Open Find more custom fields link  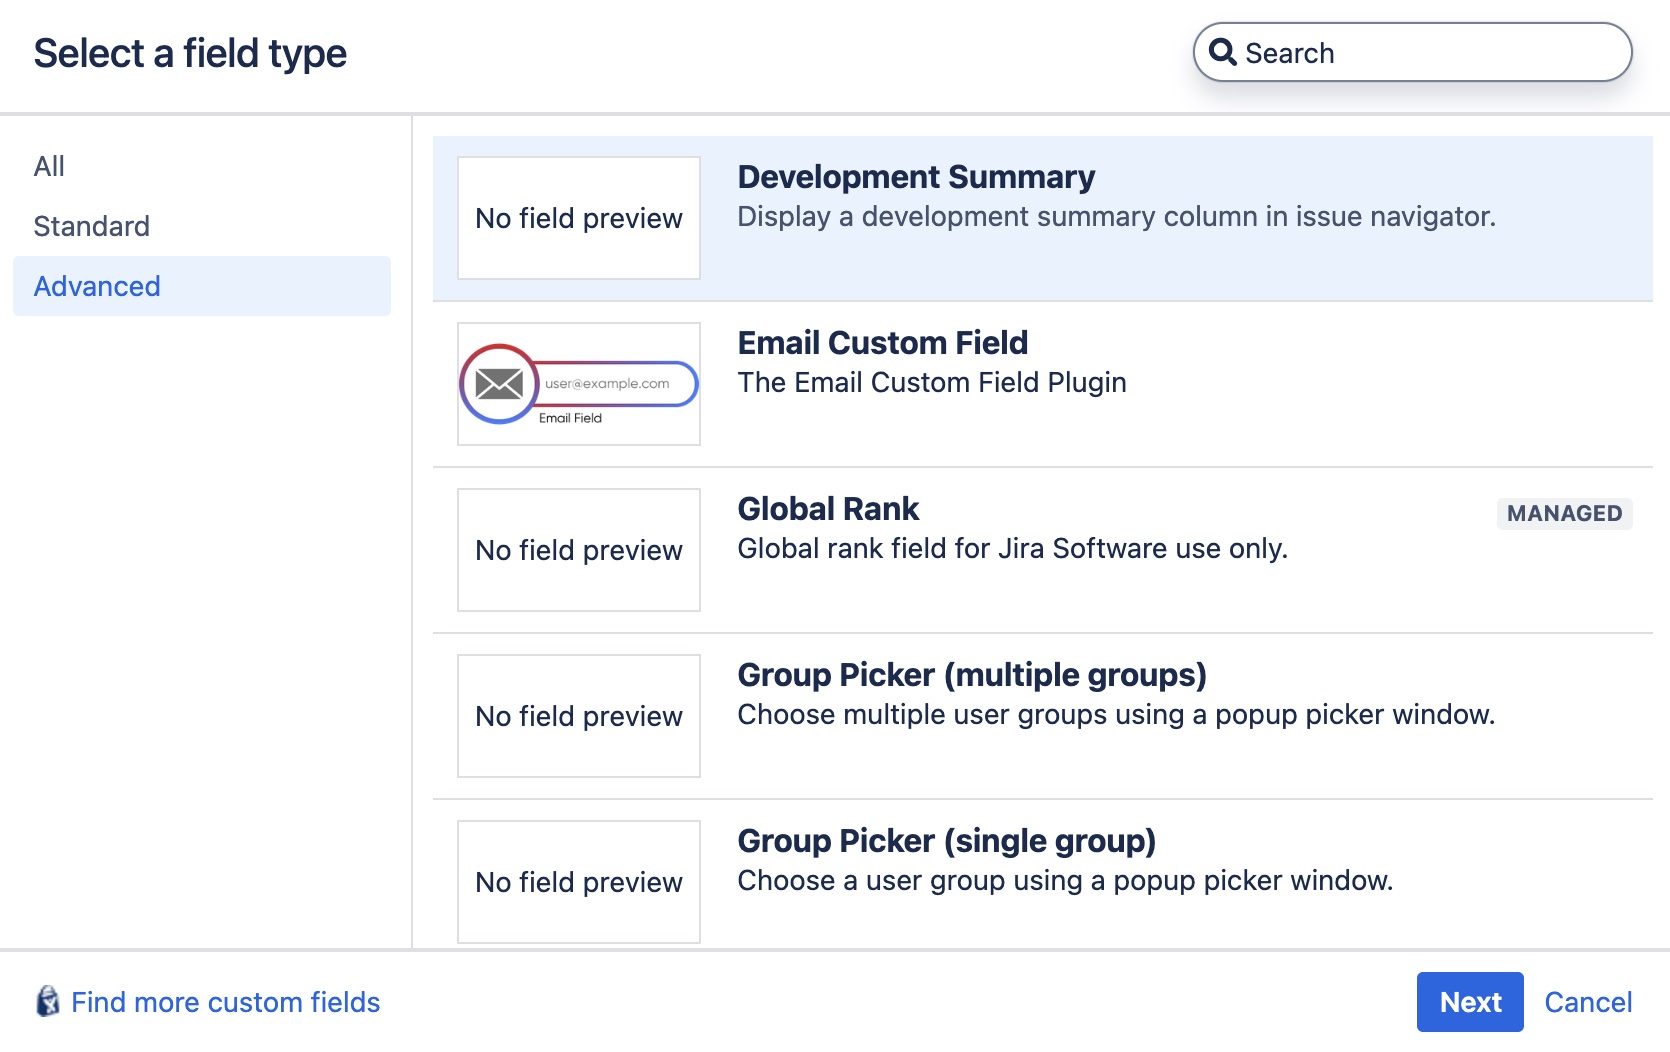click(226, 1002)
